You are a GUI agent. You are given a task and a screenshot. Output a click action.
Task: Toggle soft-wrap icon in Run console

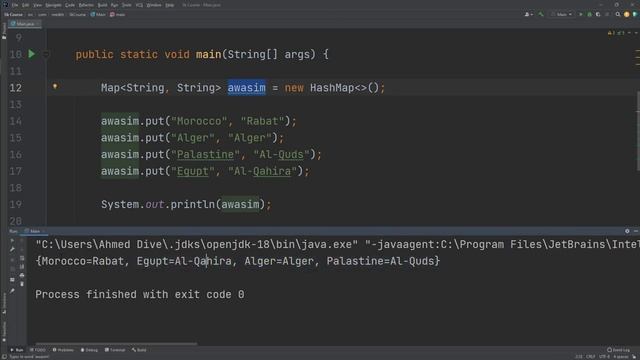22,258
